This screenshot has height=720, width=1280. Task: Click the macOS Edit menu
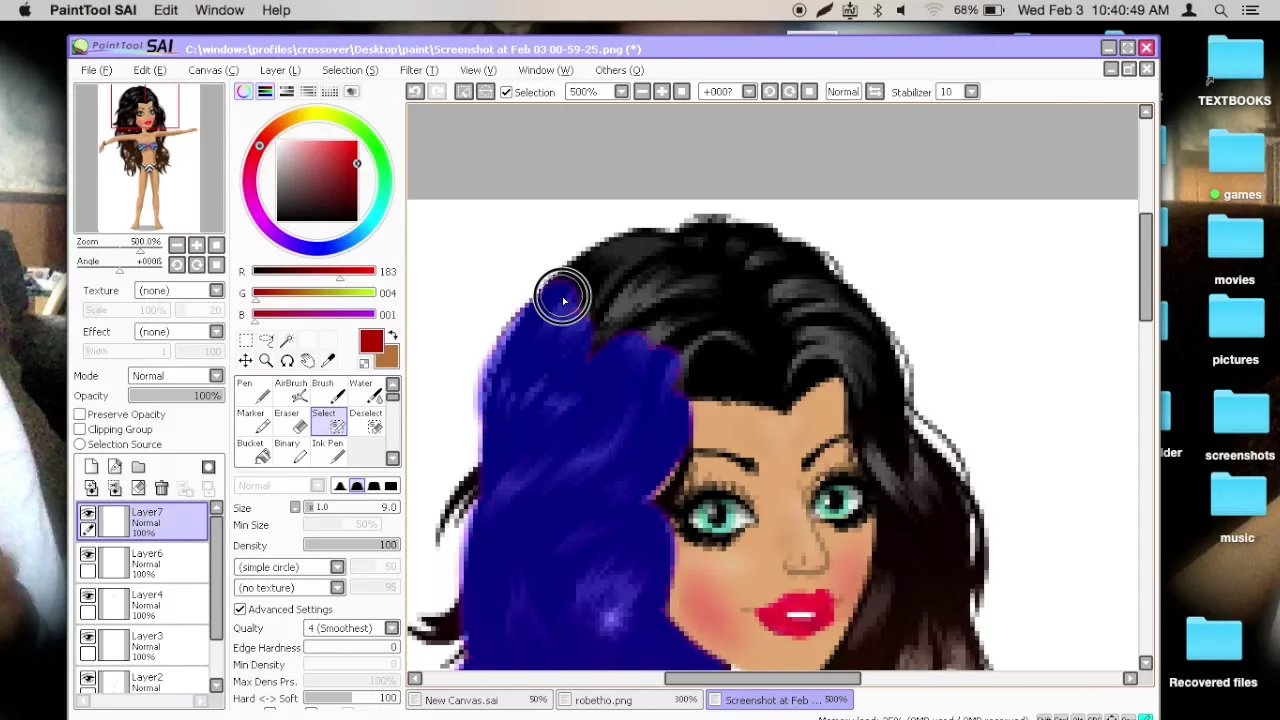pos(166,10)
